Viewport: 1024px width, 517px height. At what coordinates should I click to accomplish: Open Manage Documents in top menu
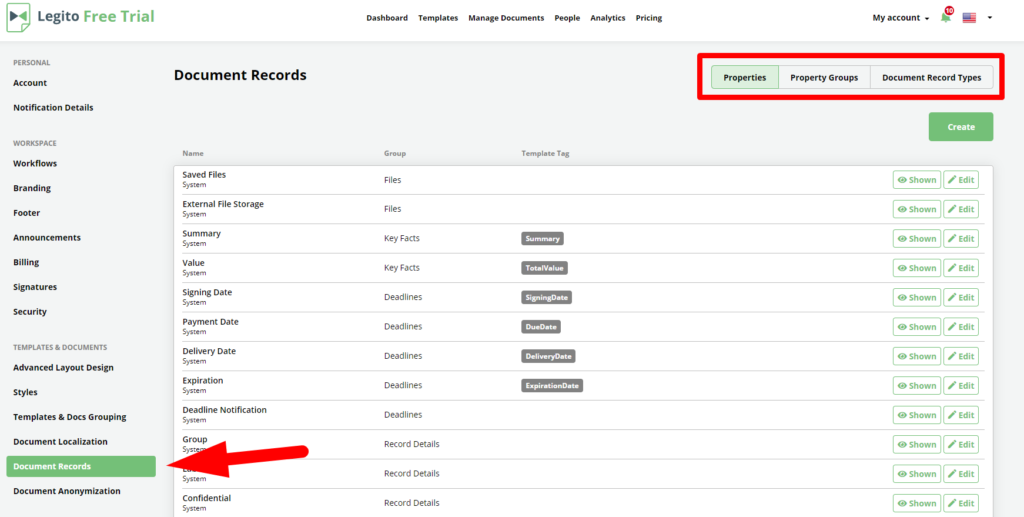(506, 18)
